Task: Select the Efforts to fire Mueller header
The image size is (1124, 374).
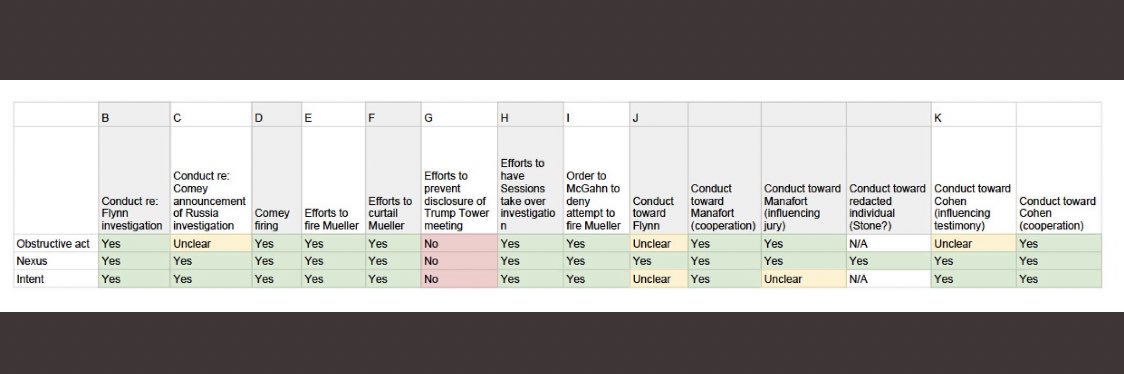Action: [333, 181]
